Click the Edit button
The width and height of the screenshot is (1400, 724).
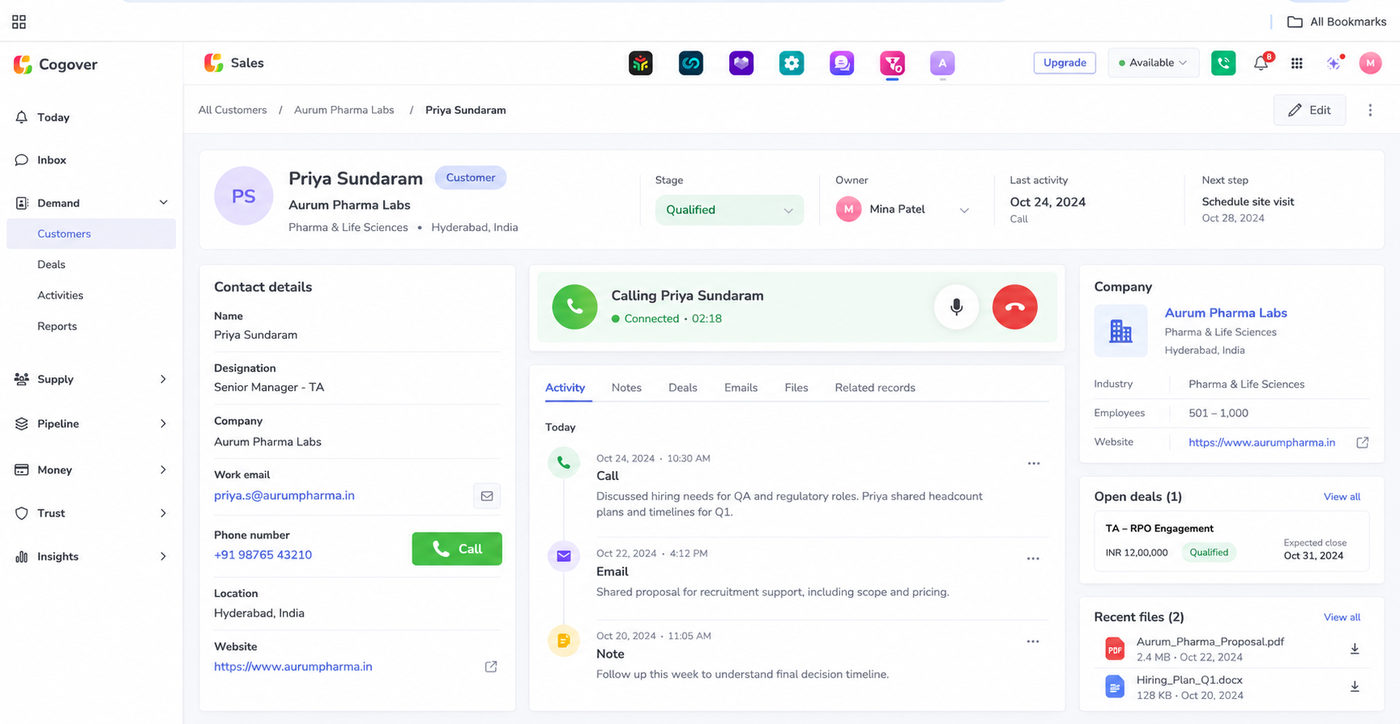click(1309, 110)
